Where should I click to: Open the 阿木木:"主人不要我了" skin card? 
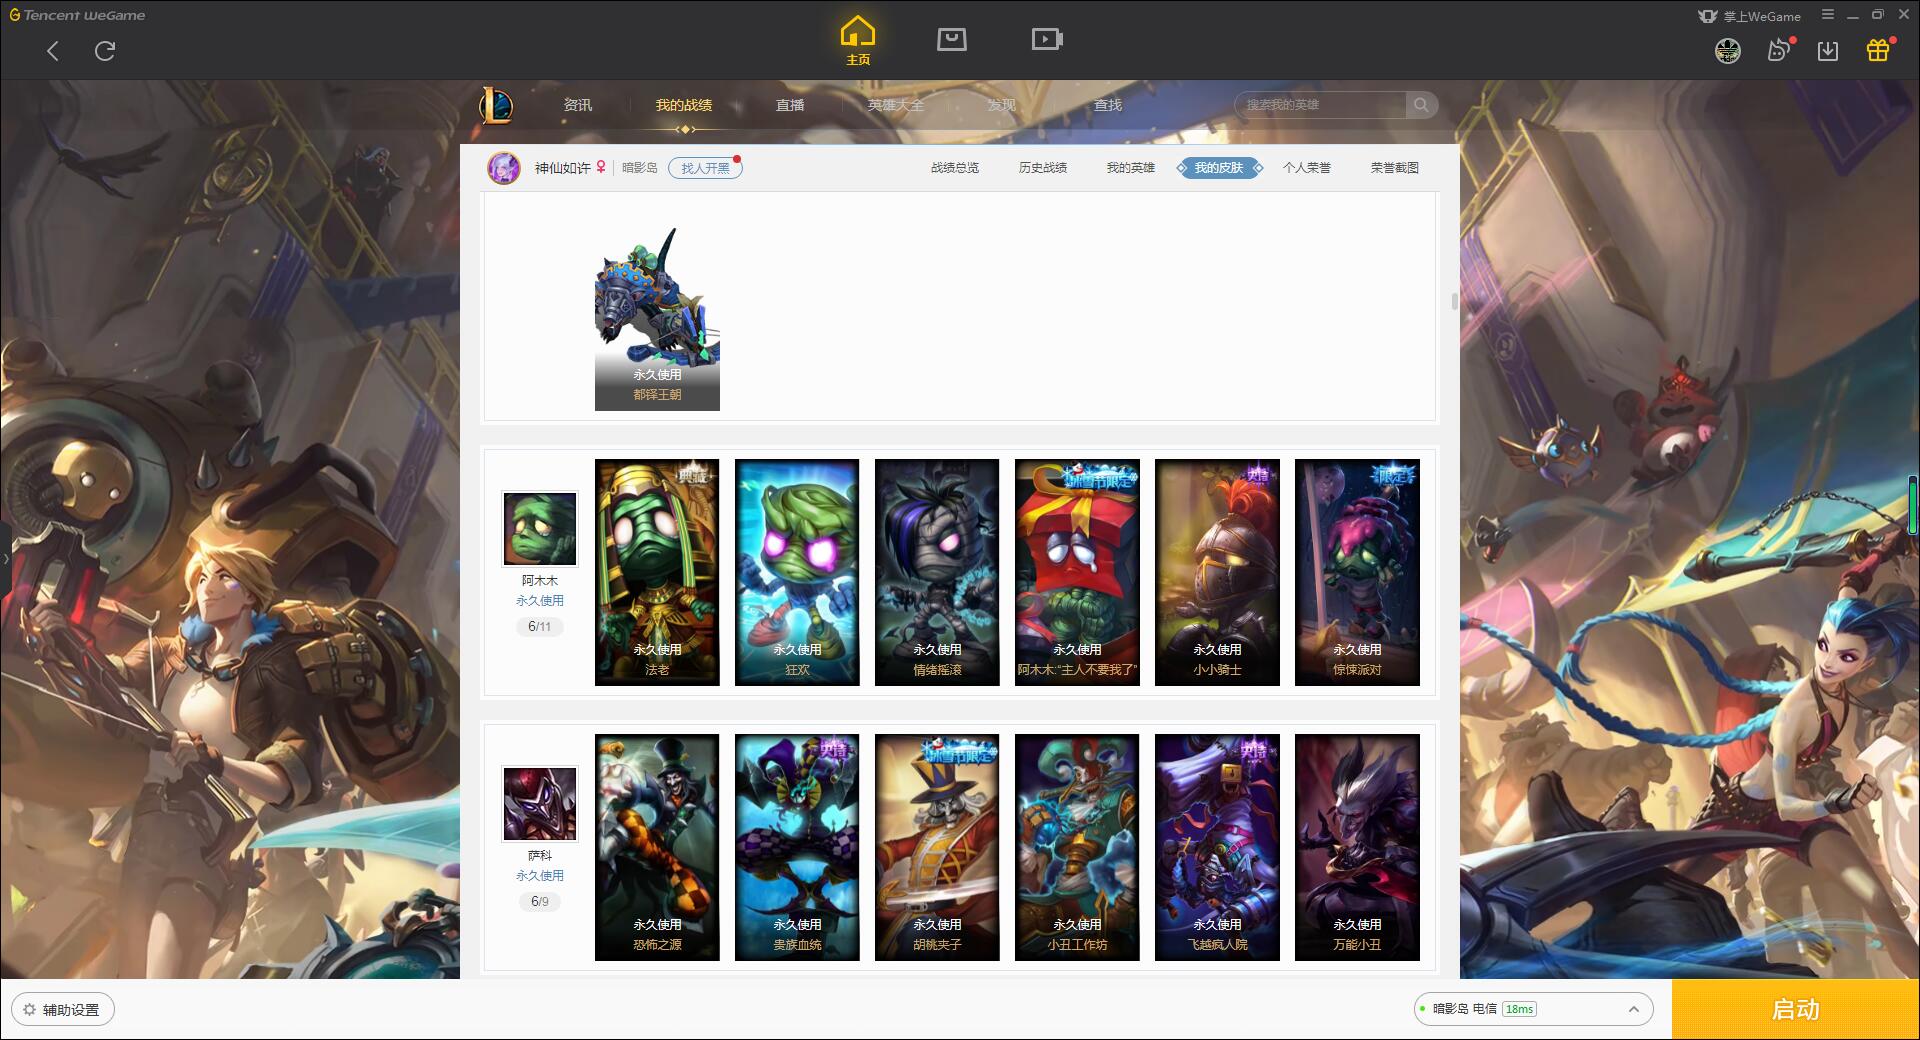[x=1077, y=572]
